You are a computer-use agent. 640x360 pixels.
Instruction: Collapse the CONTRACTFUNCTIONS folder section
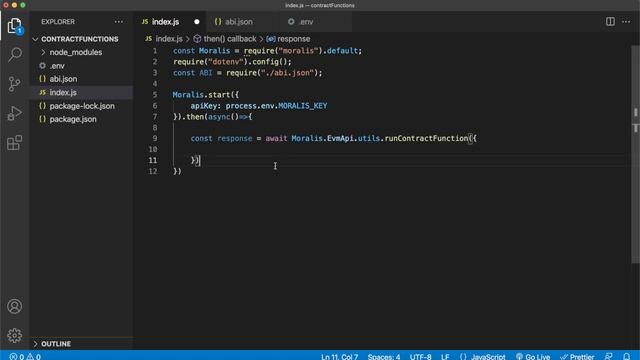click(81, 39)
